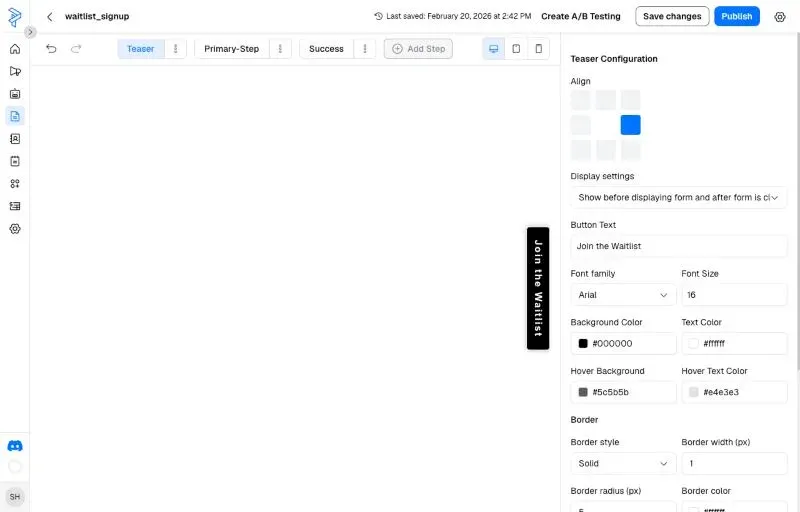Click the Button Text input field

[x=679, y=246]
